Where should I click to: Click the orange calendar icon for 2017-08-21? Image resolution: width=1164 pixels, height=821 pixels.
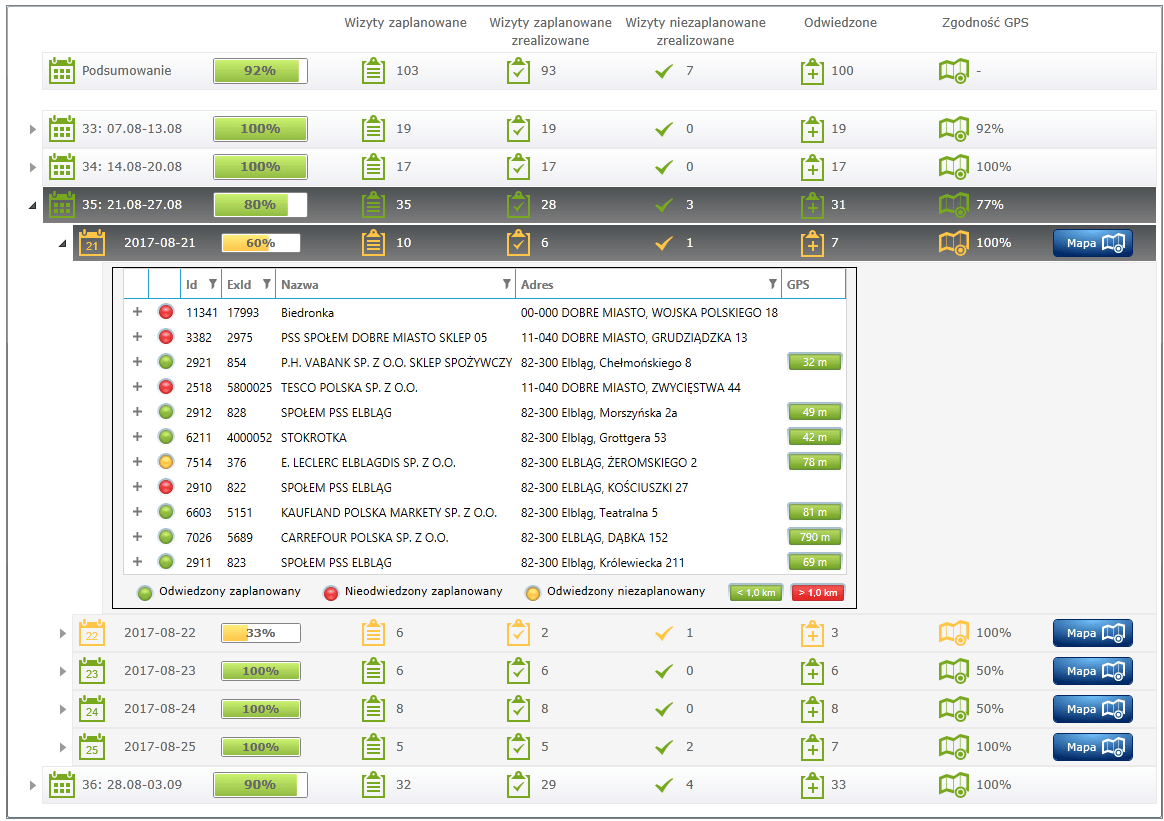[x=92, y=243]
